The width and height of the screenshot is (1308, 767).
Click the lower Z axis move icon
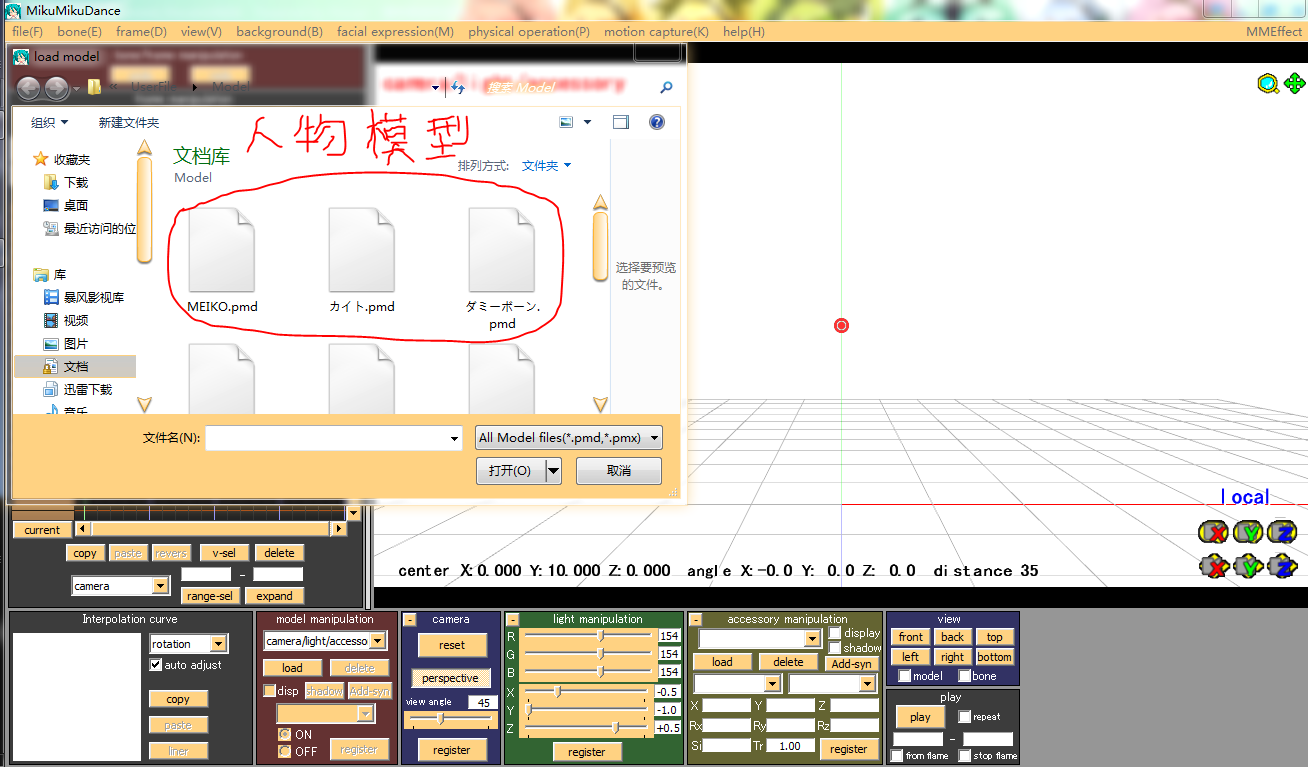point(1281,567)
